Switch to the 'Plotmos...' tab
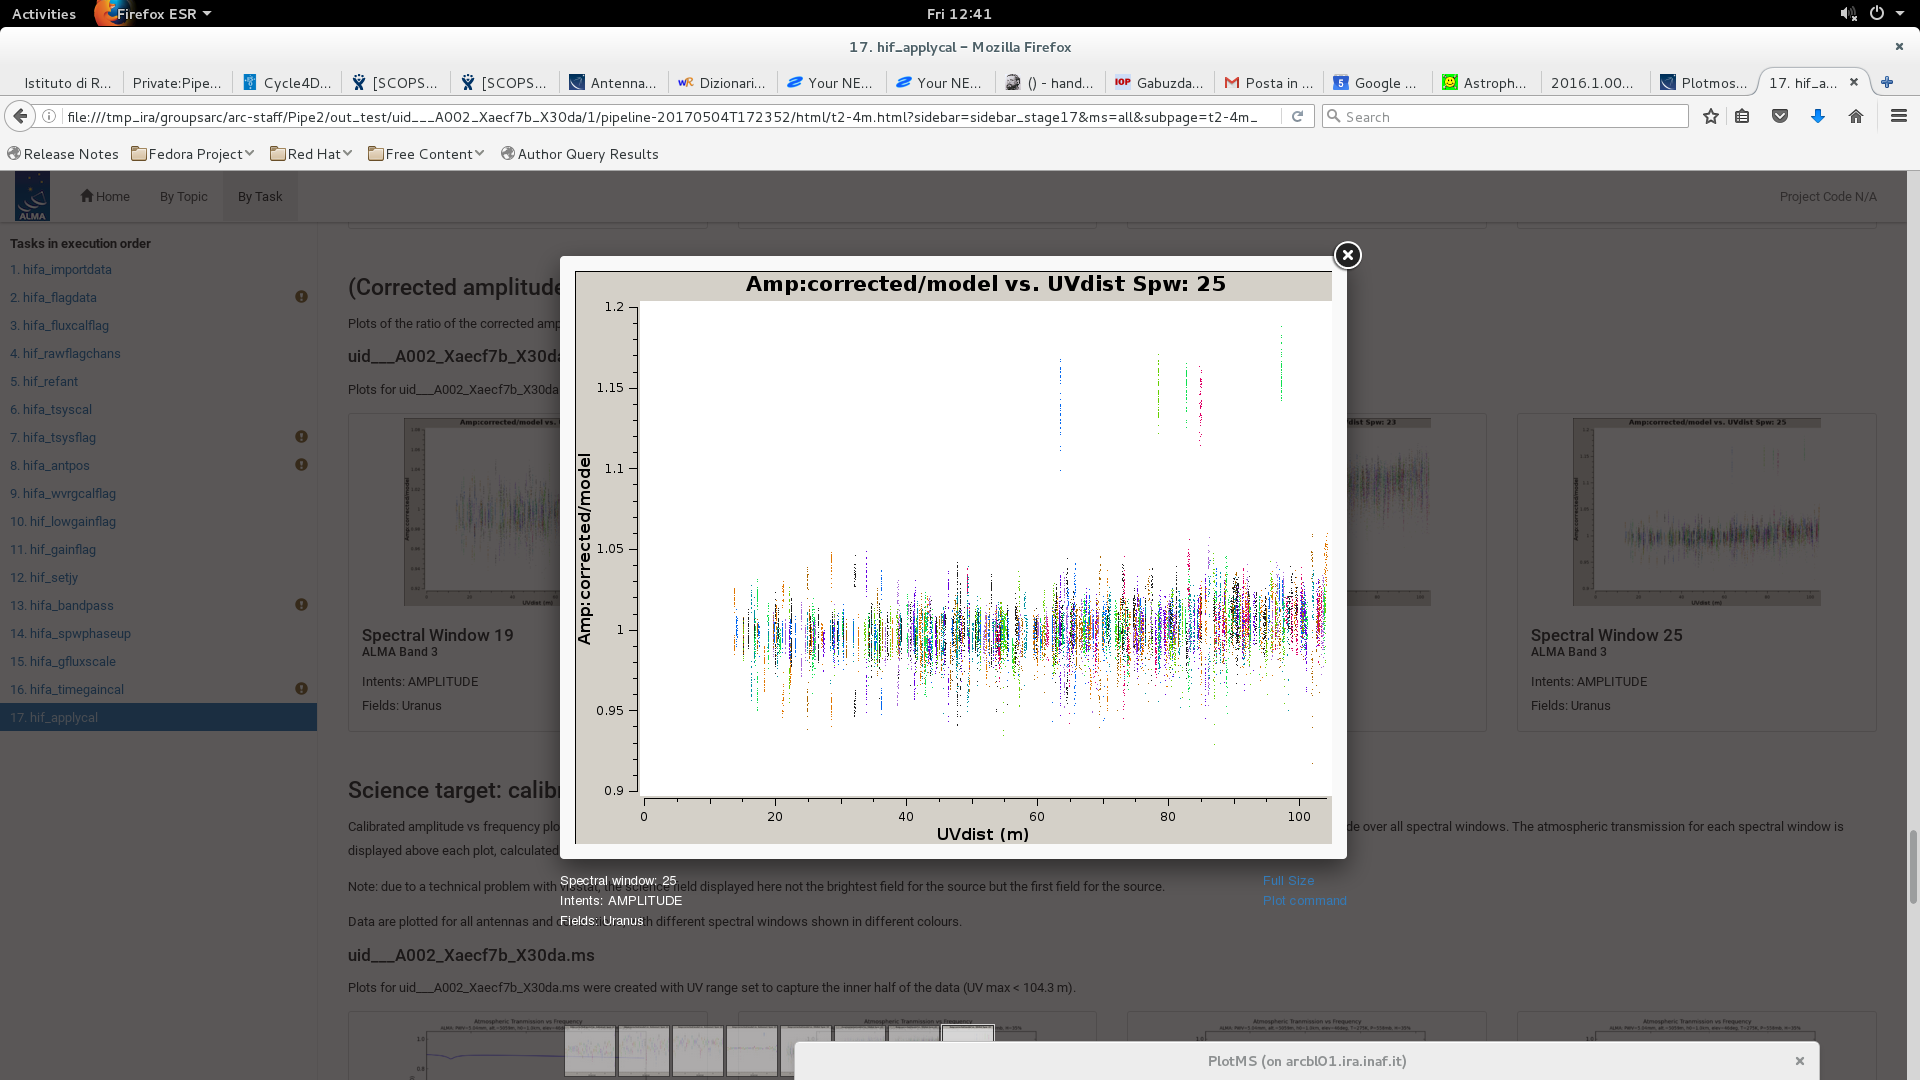This screenshot has height=1080, width=1920. (1703, 82)
